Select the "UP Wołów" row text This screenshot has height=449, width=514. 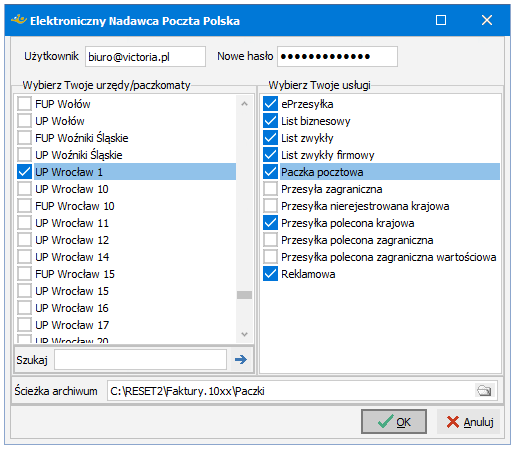tap(60, 121)
